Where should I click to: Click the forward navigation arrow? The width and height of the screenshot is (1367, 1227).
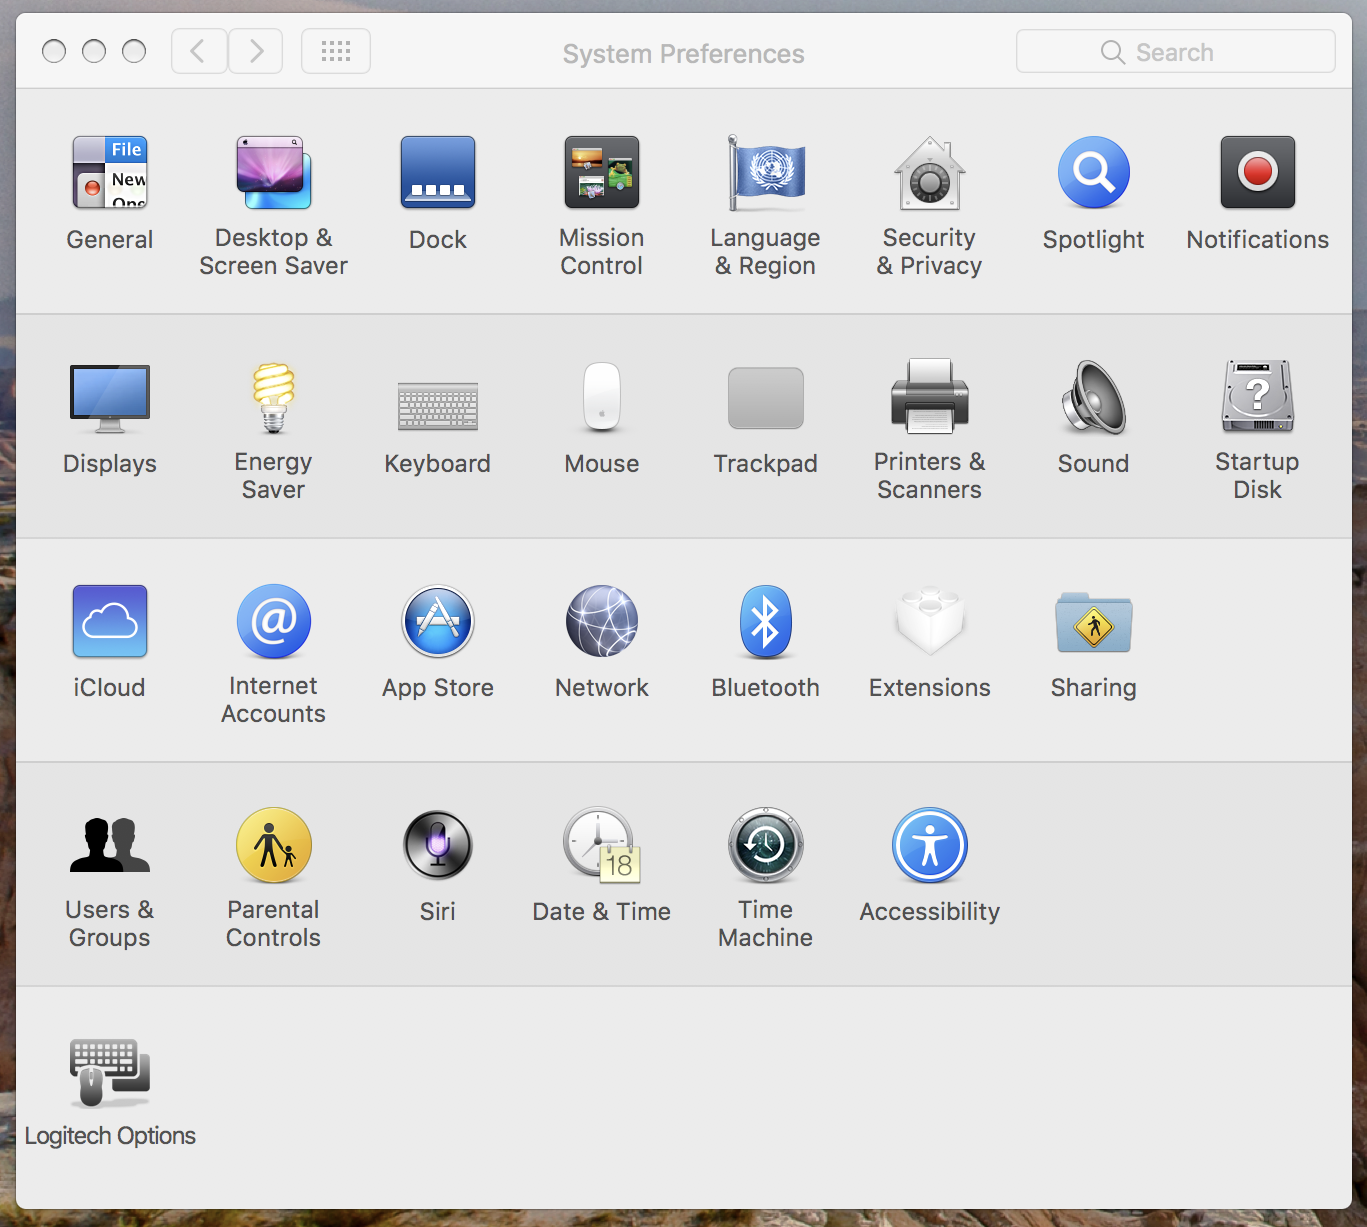click(x=256, y=51)
